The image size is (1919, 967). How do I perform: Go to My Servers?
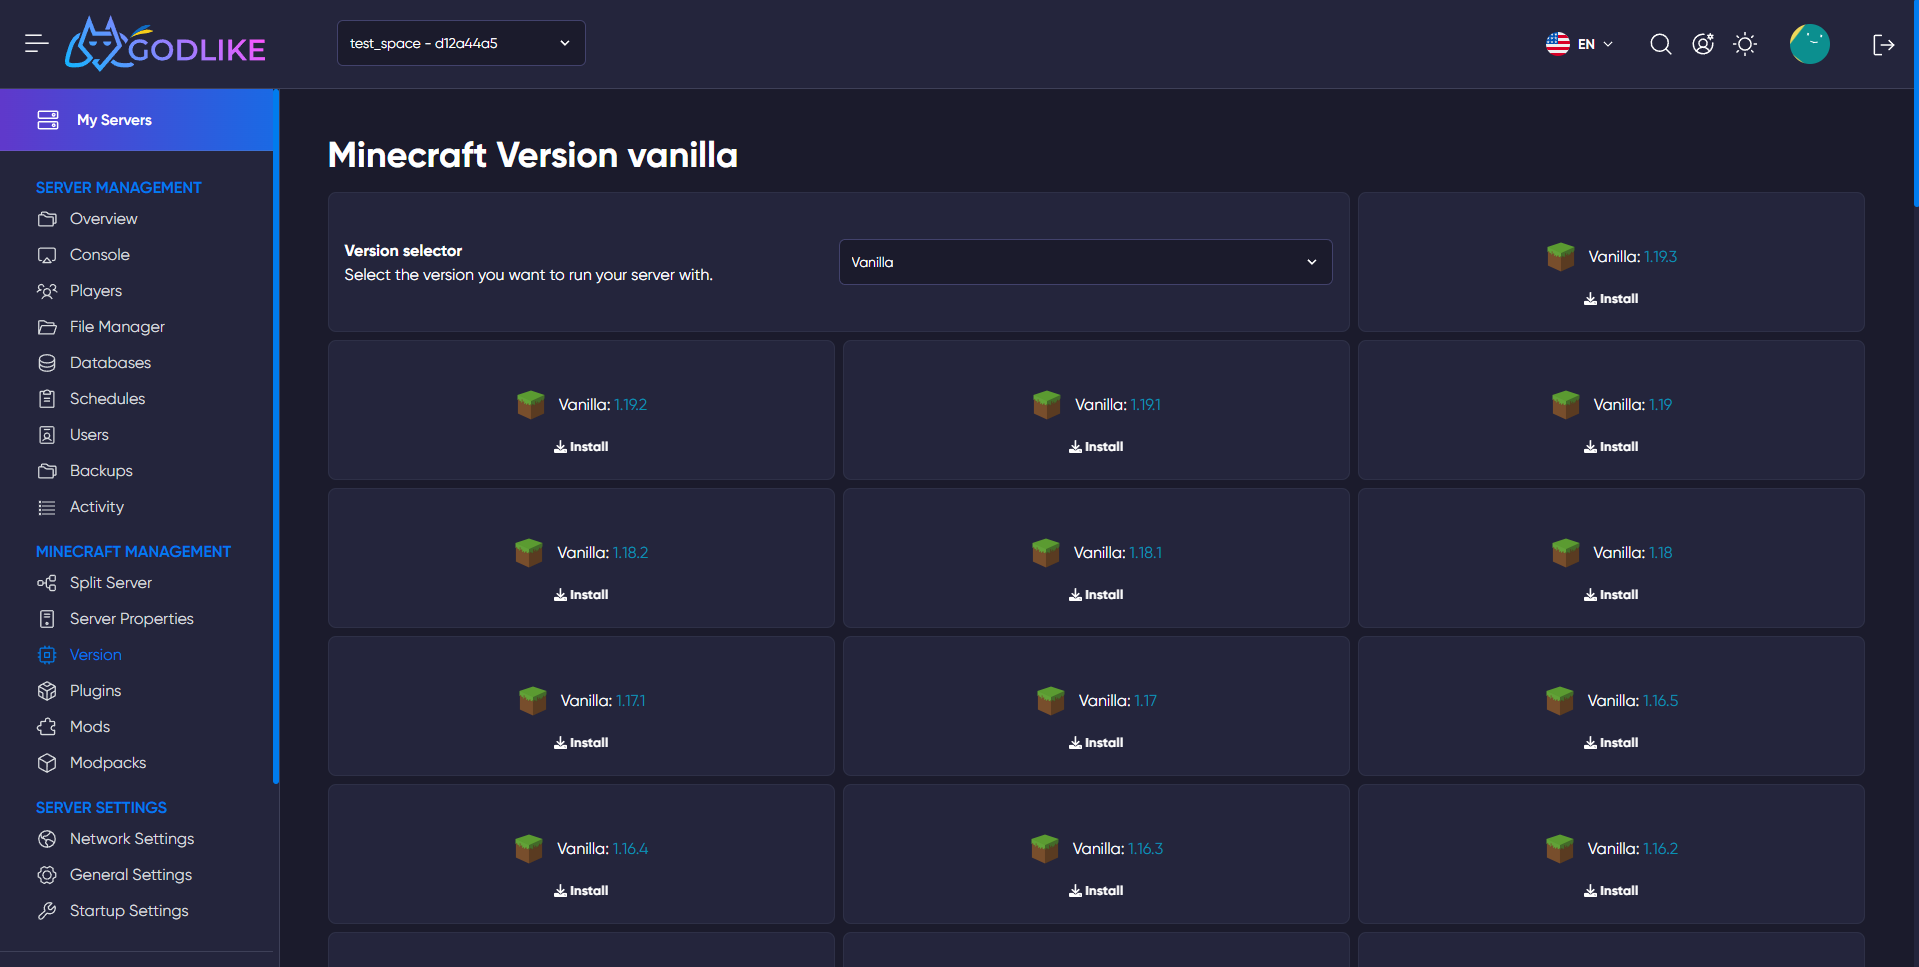pos(137,120)
